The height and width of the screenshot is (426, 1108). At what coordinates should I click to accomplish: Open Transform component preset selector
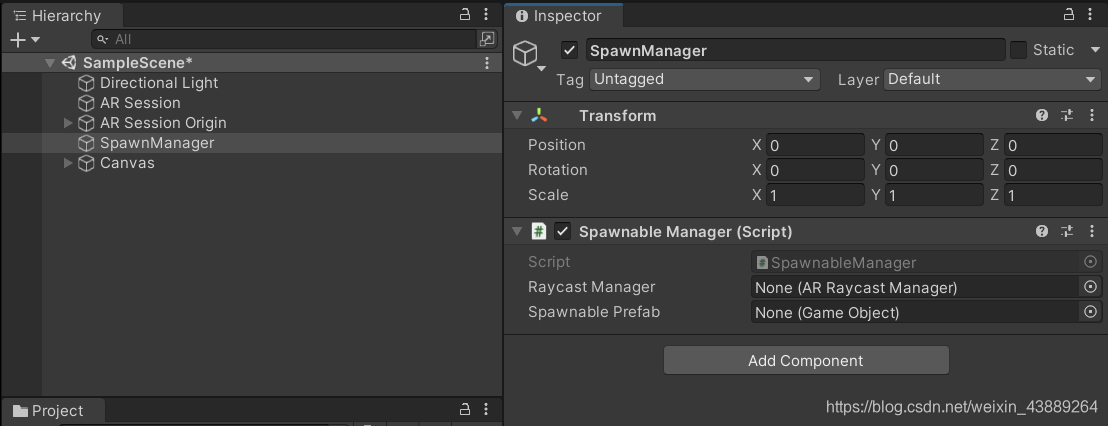coord(1067,115)
